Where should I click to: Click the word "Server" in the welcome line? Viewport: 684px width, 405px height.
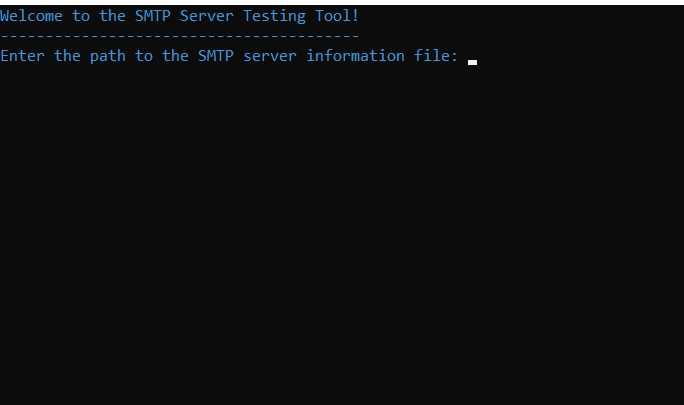[x=207, y=16]
